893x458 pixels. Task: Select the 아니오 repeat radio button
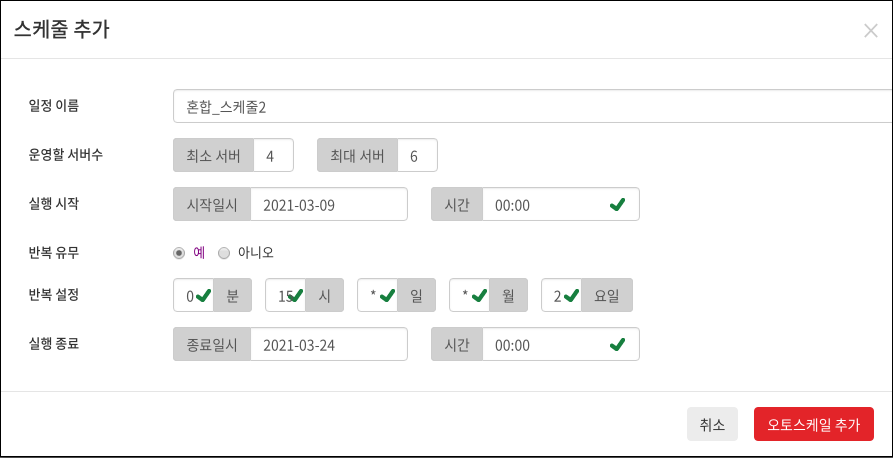coord(224,253)
